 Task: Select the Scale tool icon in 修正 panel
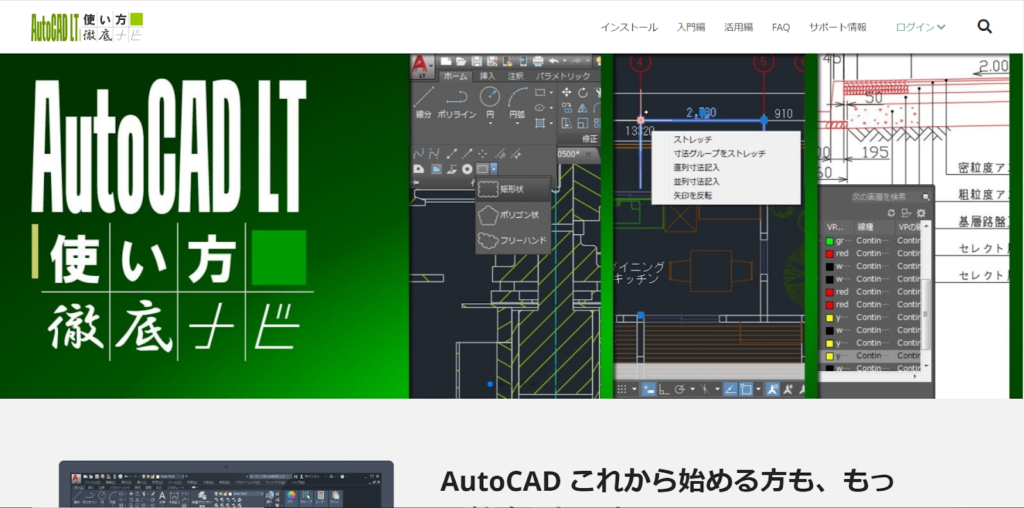click(583, 123)
